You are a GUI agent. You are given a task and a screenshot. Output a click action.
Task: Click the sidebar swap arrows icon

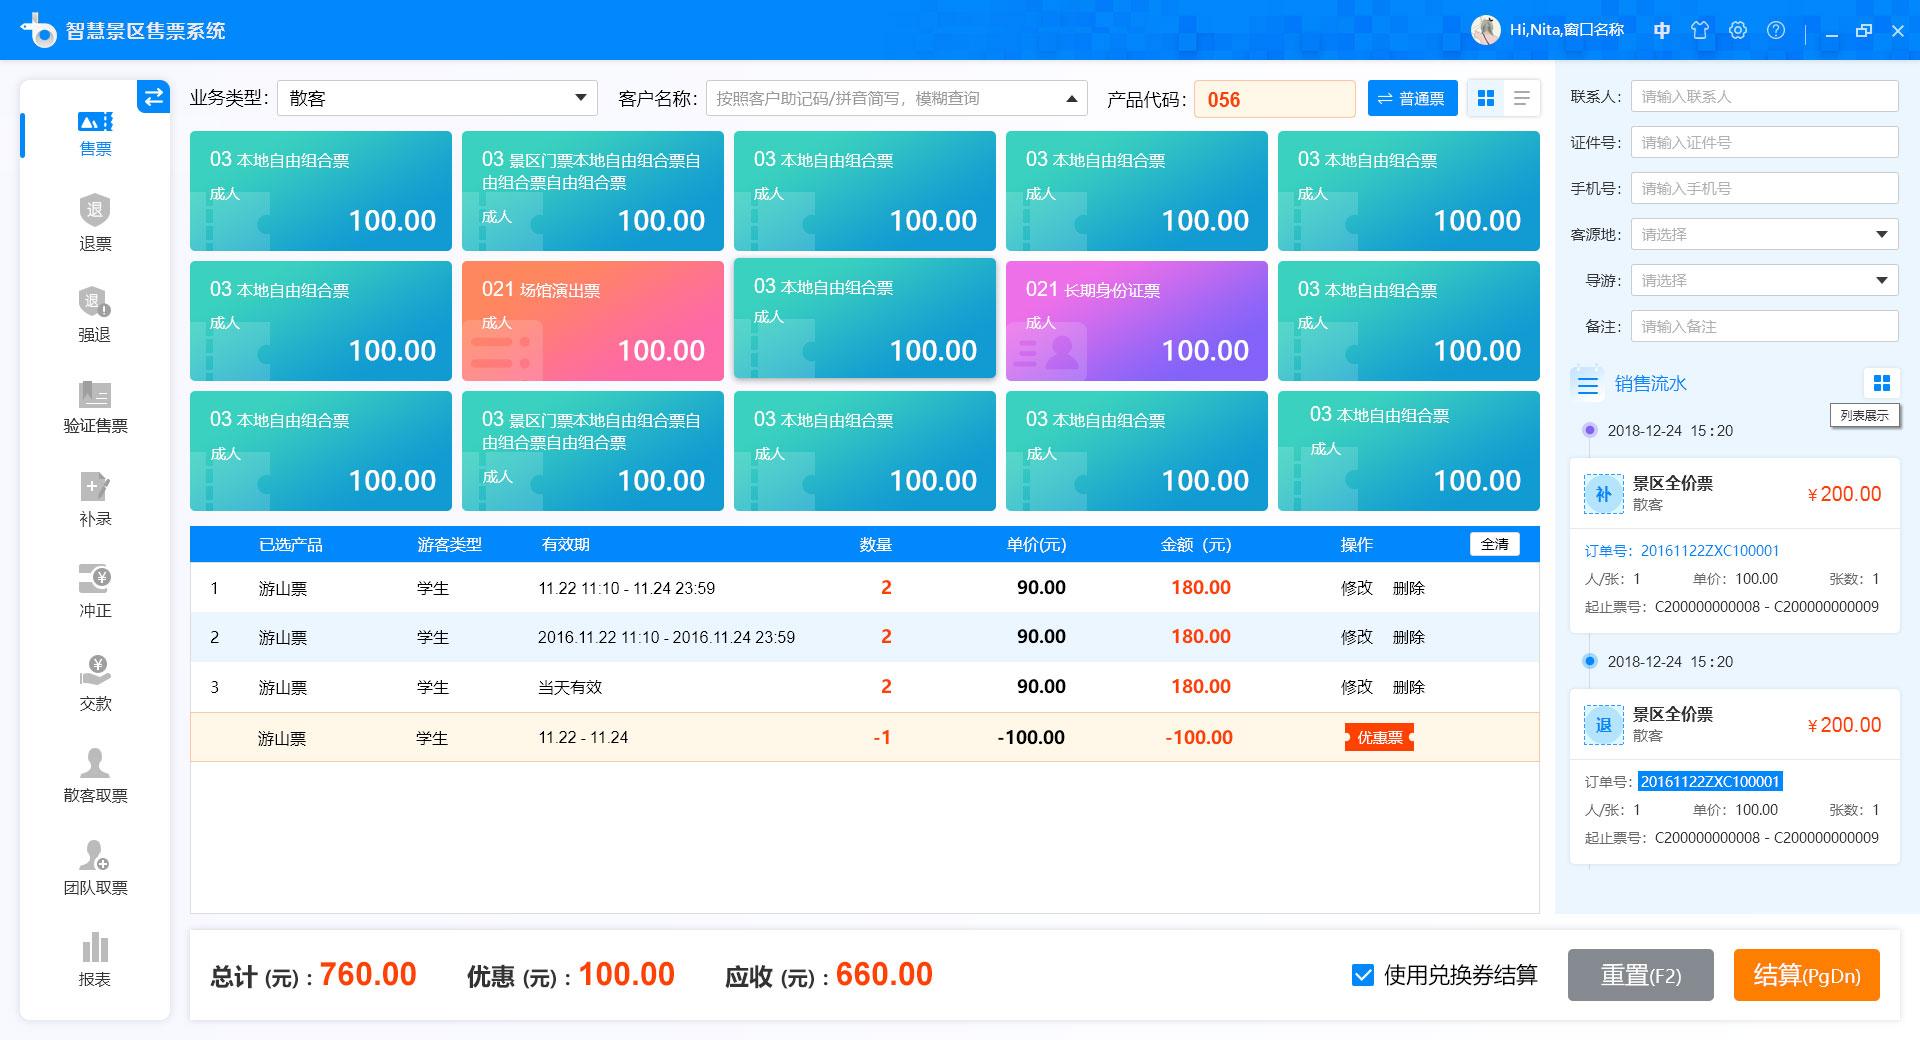click(x=153, y=97)
